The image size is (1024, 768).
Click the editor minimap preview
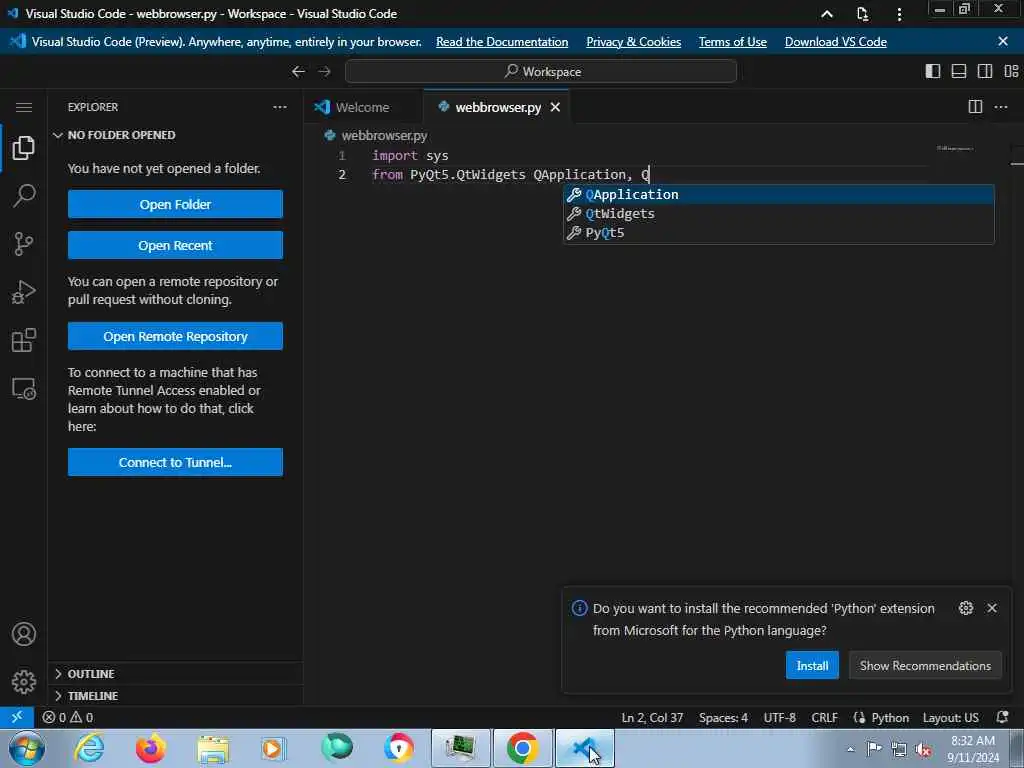click(955, 148)
